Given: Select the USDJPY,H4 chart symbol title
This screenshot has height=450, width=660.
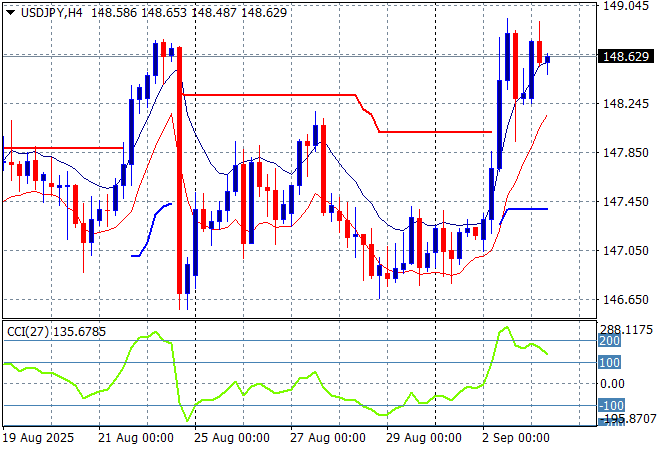Looking at the screenshot, I should (x=52, y=11).
